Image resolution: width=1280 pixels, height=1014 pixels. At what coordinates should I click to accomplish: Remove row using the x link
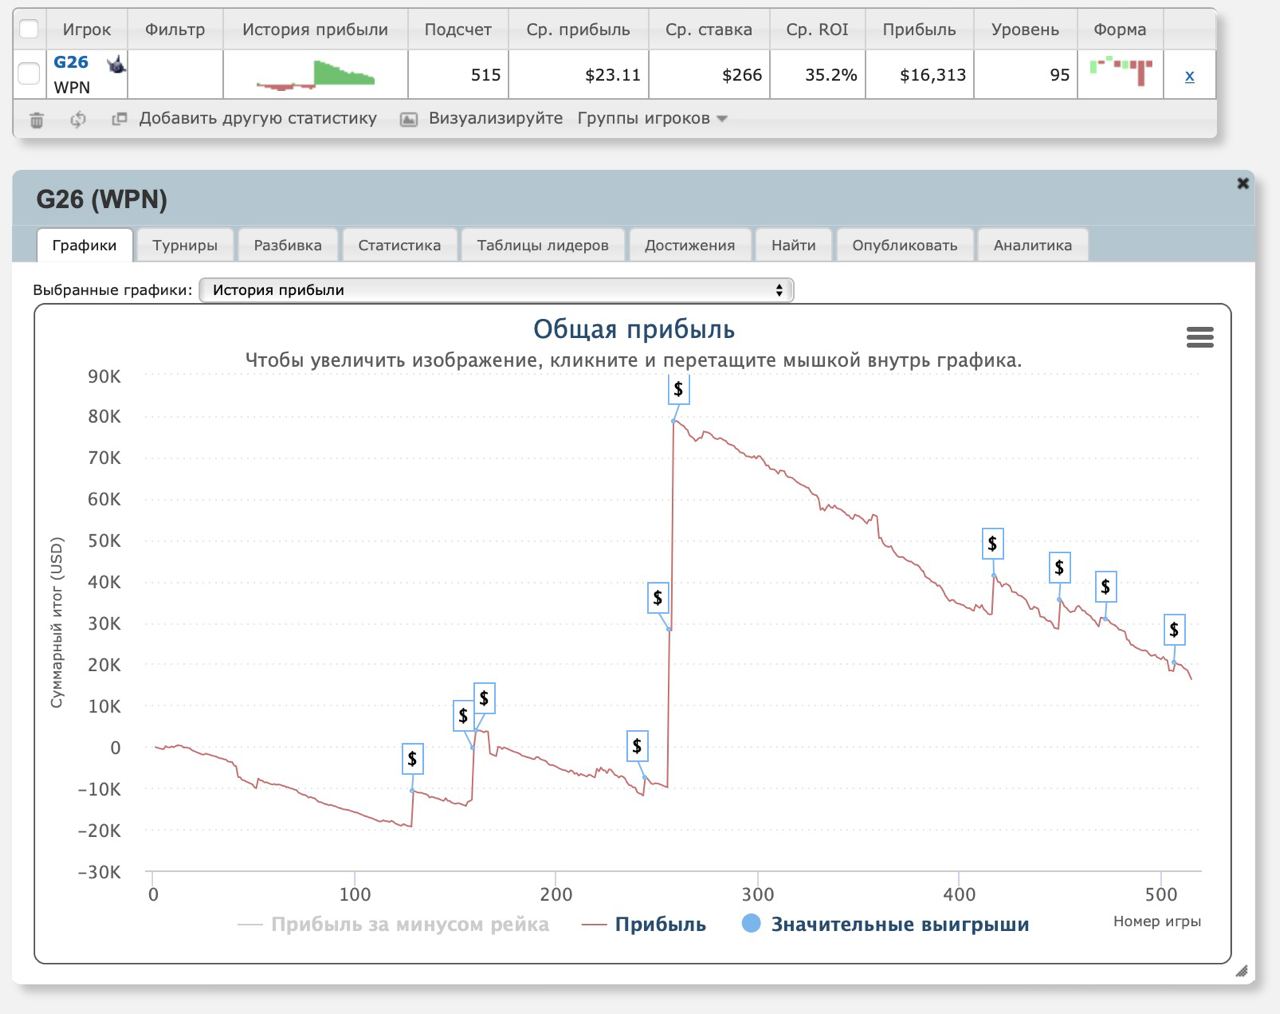click(x=1189, y=75)
